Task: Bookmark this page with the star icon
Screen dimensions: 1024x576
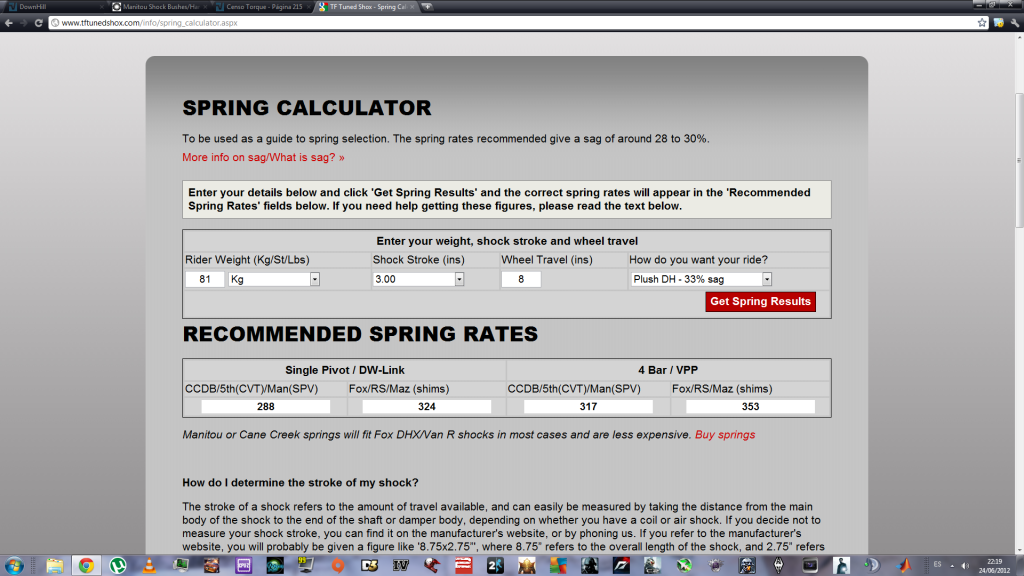Action: coord(982,23)
